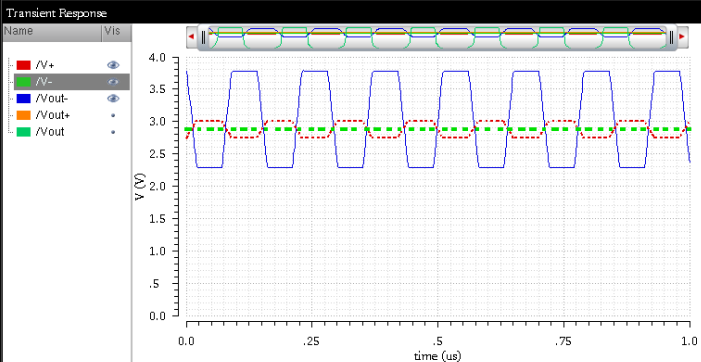Click the teal /Vout color swatch
The height and width of the screenshot is (362, 701).
click(x=23, y=132)
